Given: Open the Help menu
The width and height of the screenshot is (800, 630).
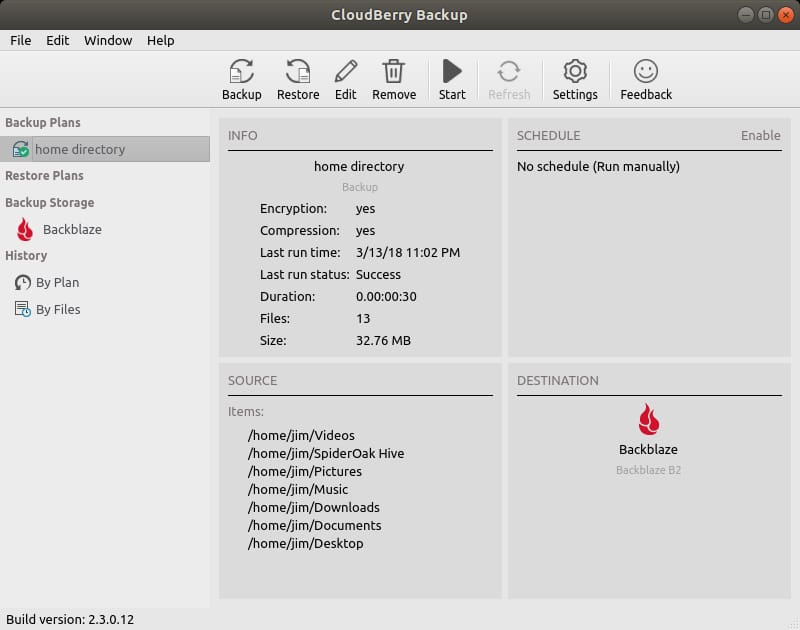Looking at the screenshot, I should (160, 40).
